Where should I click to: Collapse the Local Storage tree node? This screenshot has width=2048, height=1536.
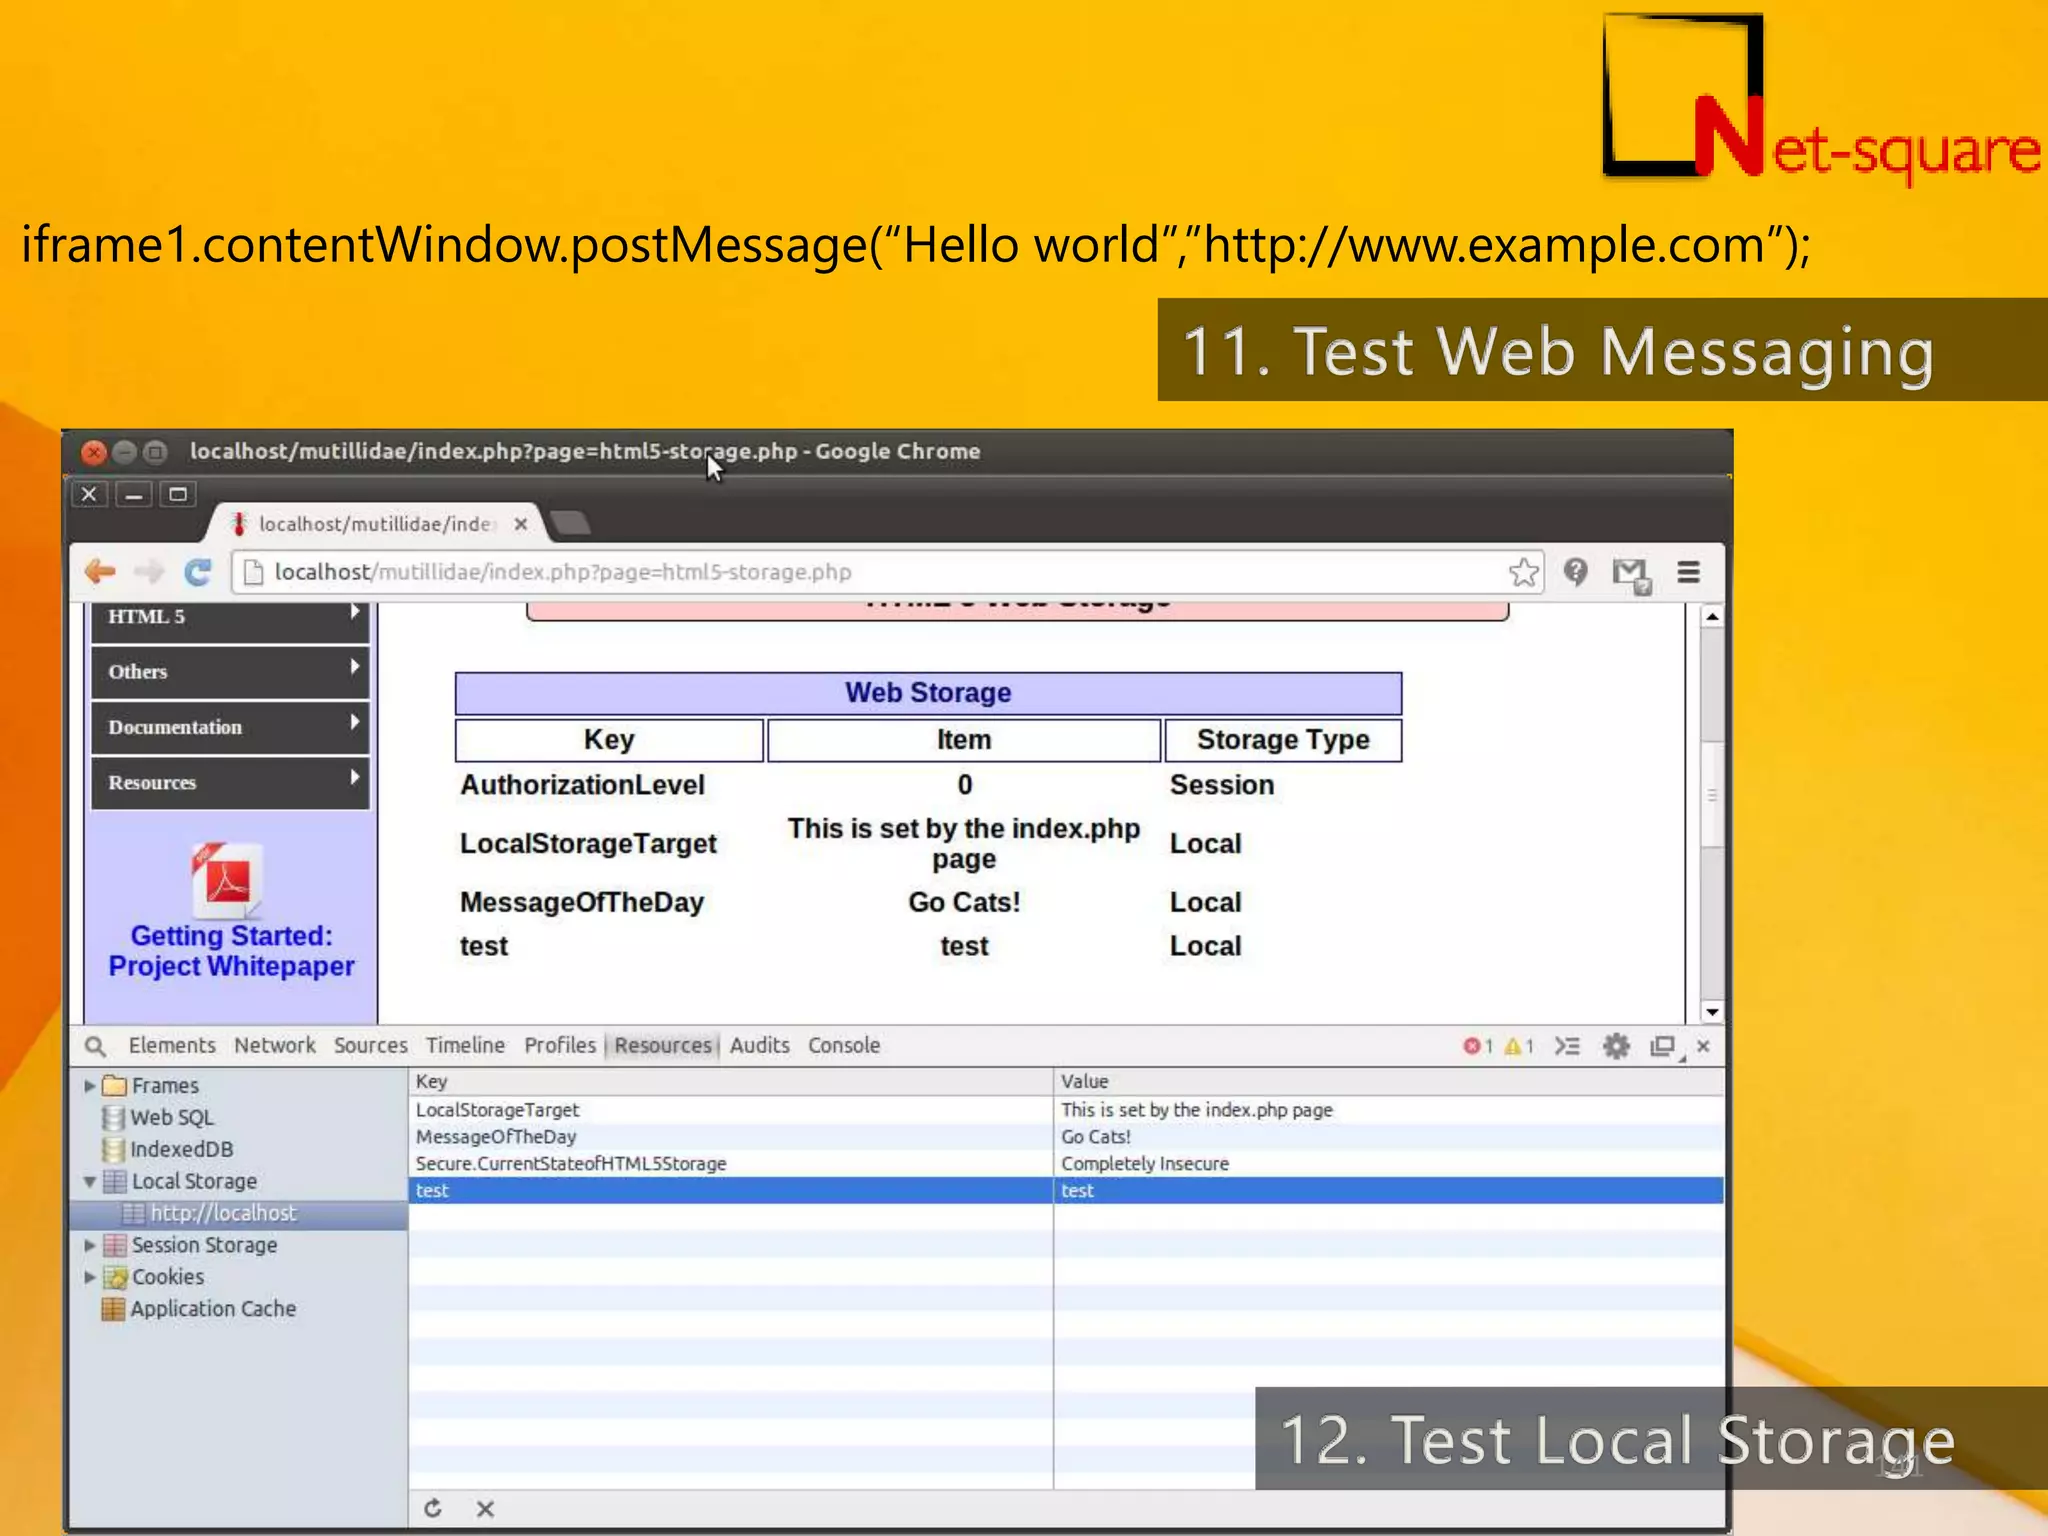click(90, 1182)
